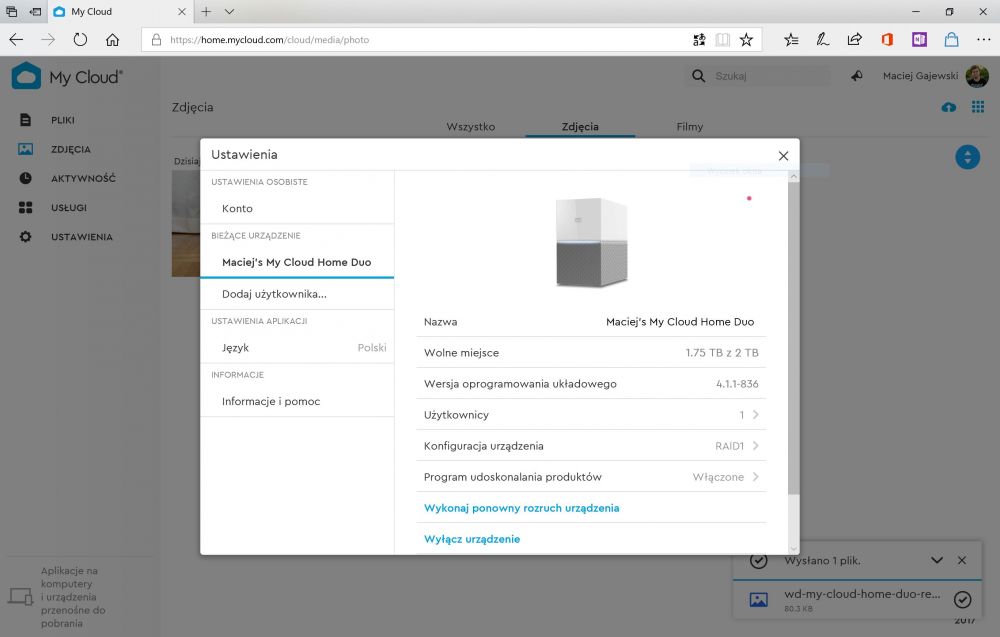
Task: Click browser forward arrow
Action: click(48, 40)
